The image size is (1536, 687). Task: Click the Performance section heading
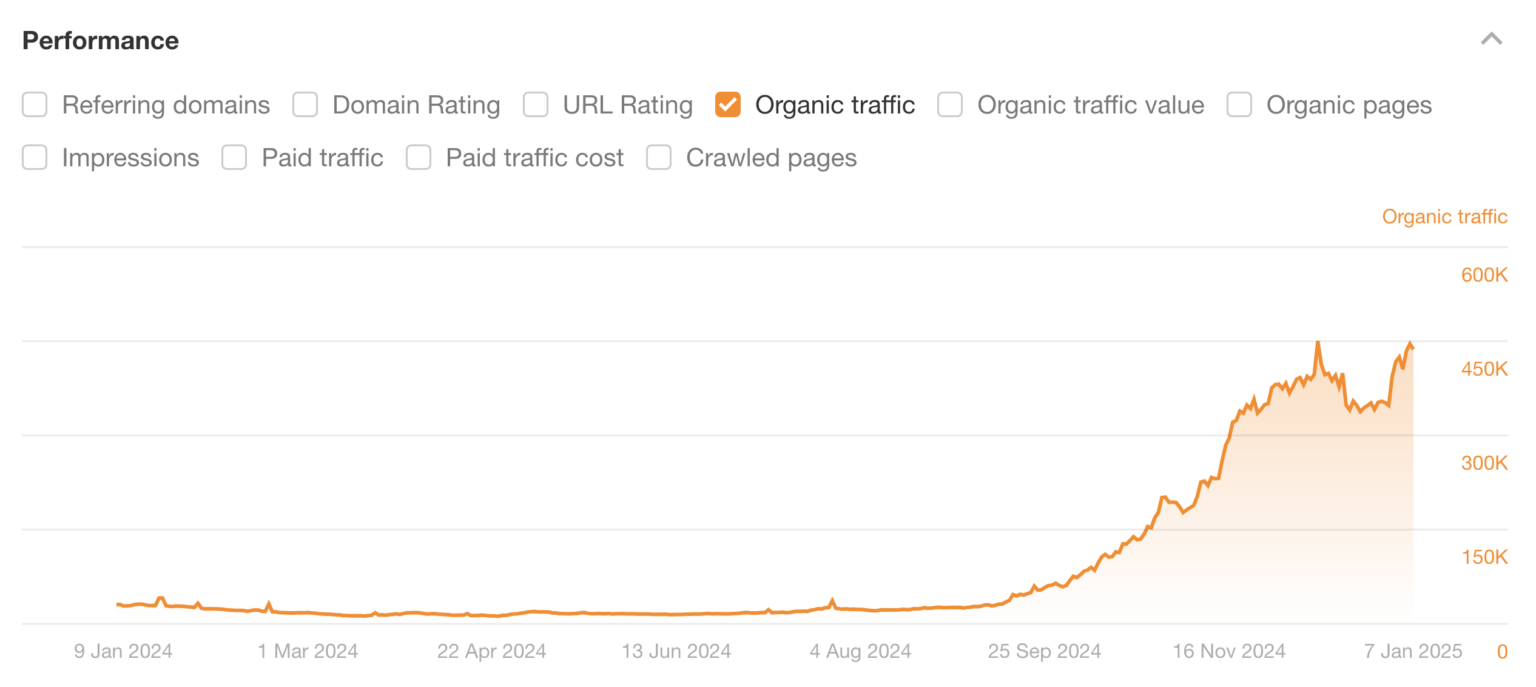tap(100, 41)
